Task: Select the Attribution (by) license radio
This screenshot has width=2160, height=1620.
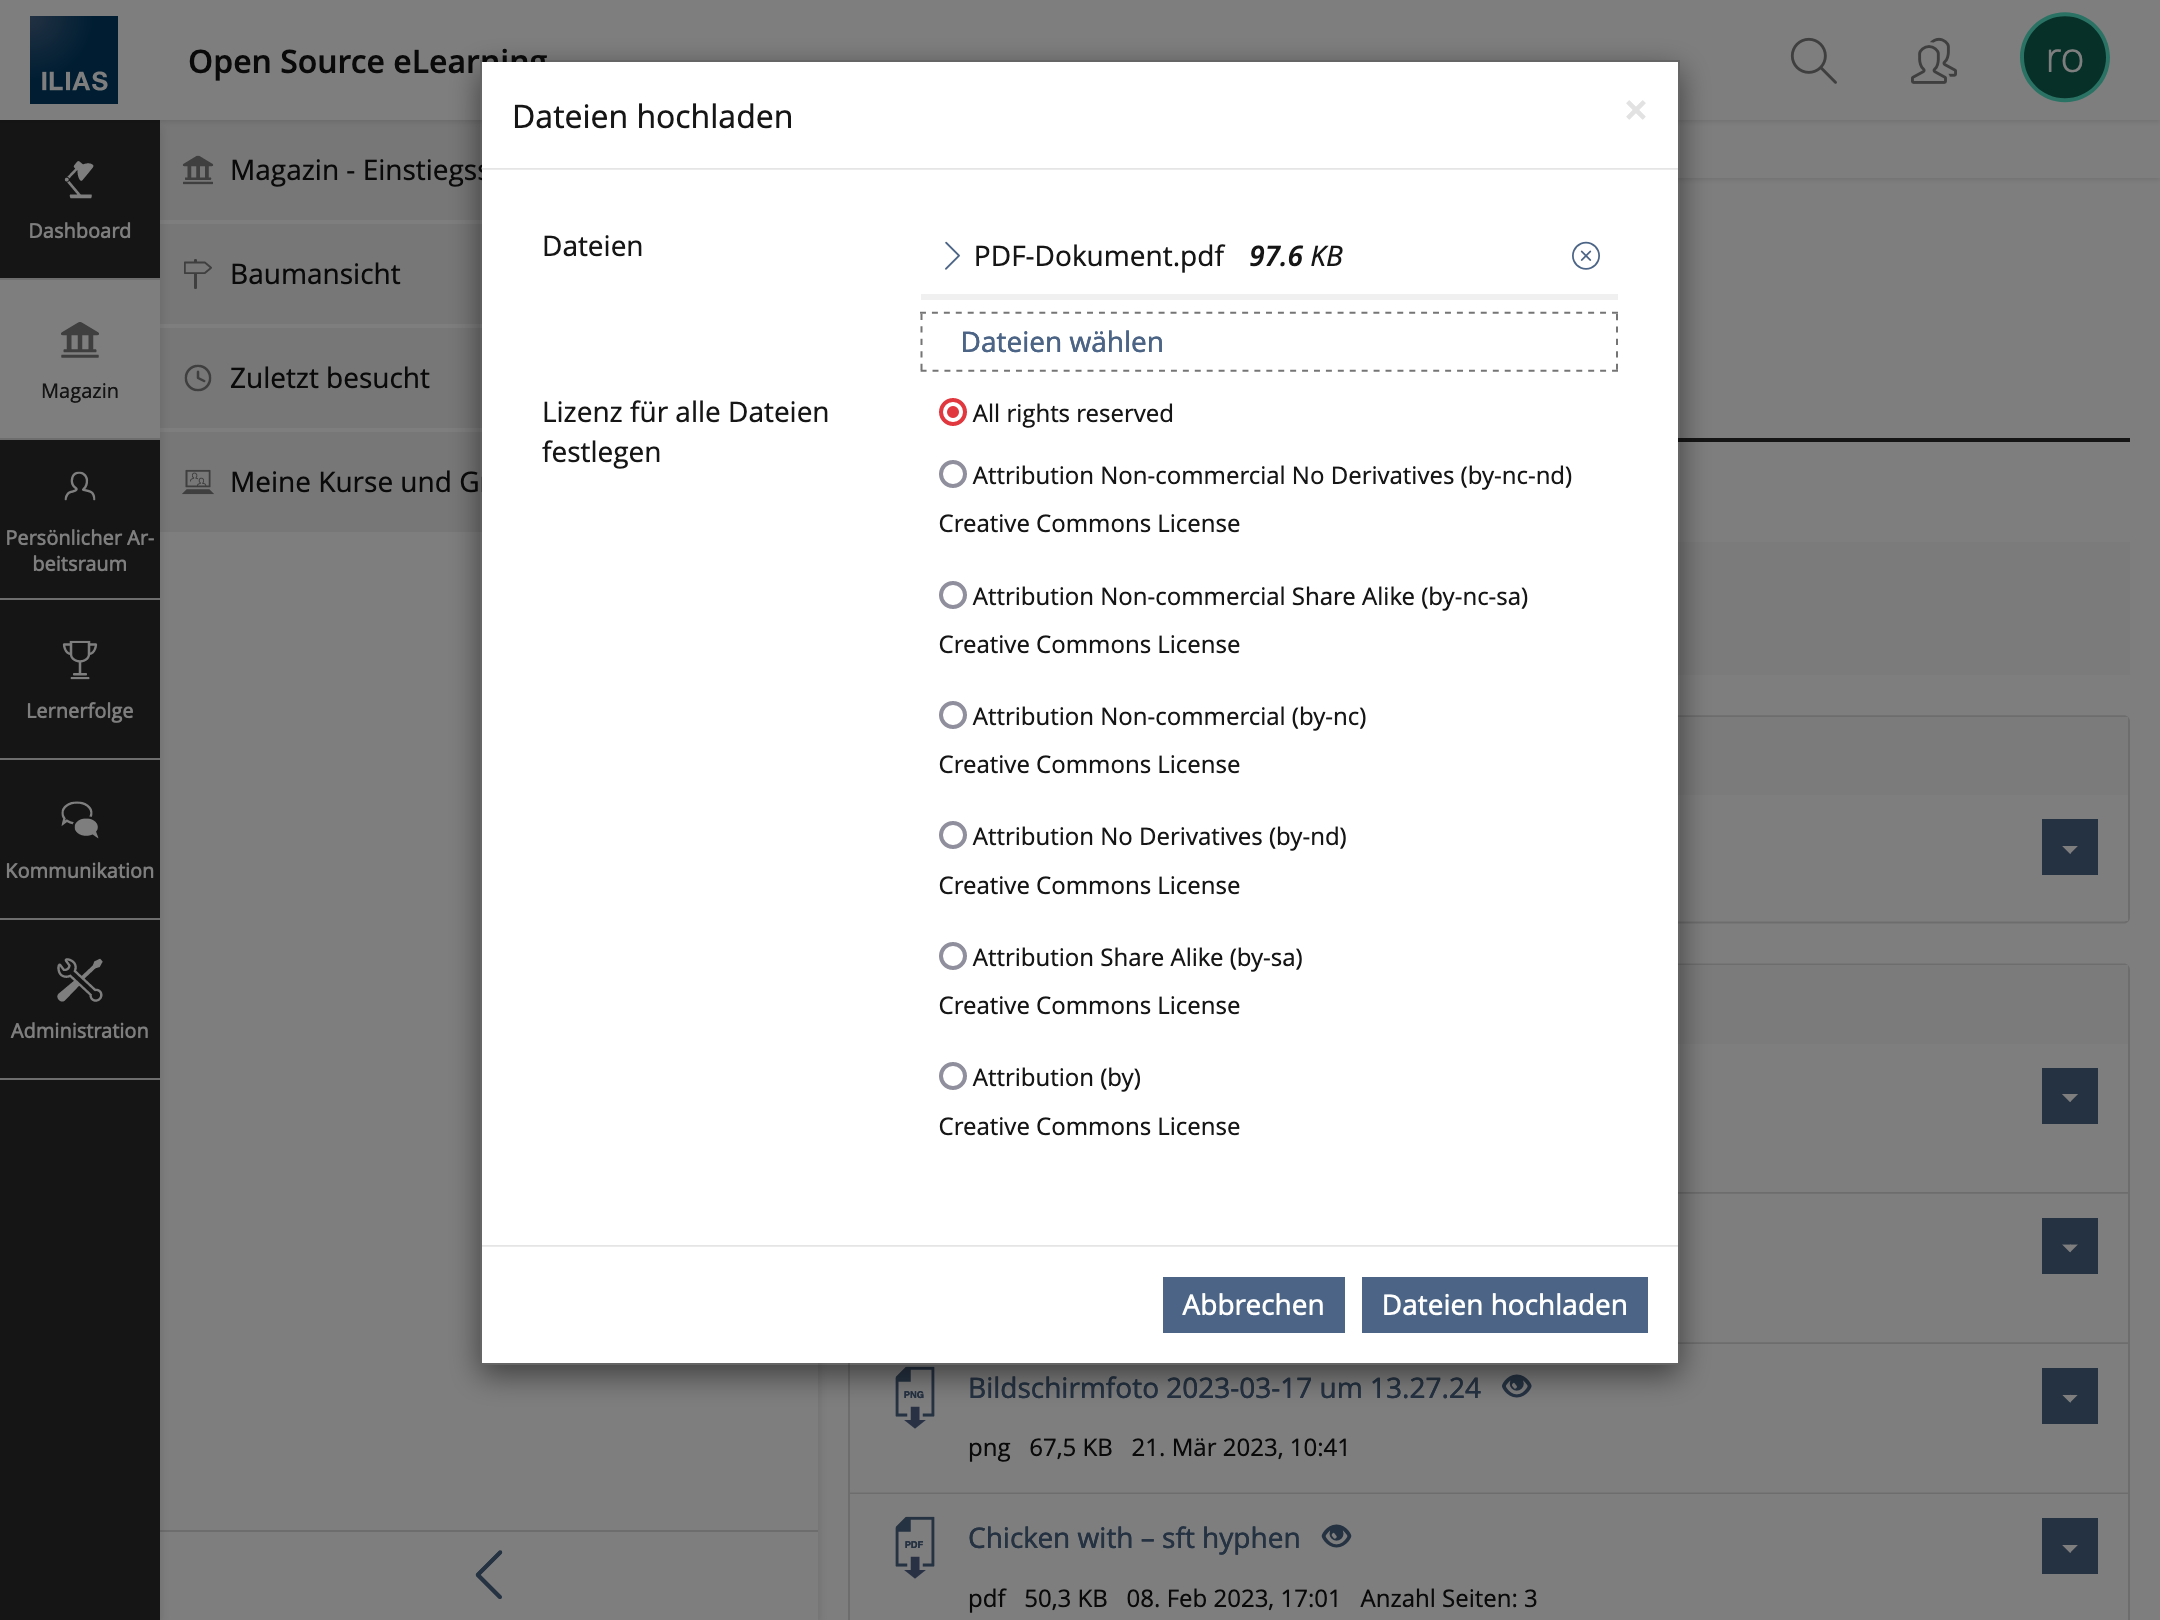Action: pyautogui.click(x=952, y=1076)
